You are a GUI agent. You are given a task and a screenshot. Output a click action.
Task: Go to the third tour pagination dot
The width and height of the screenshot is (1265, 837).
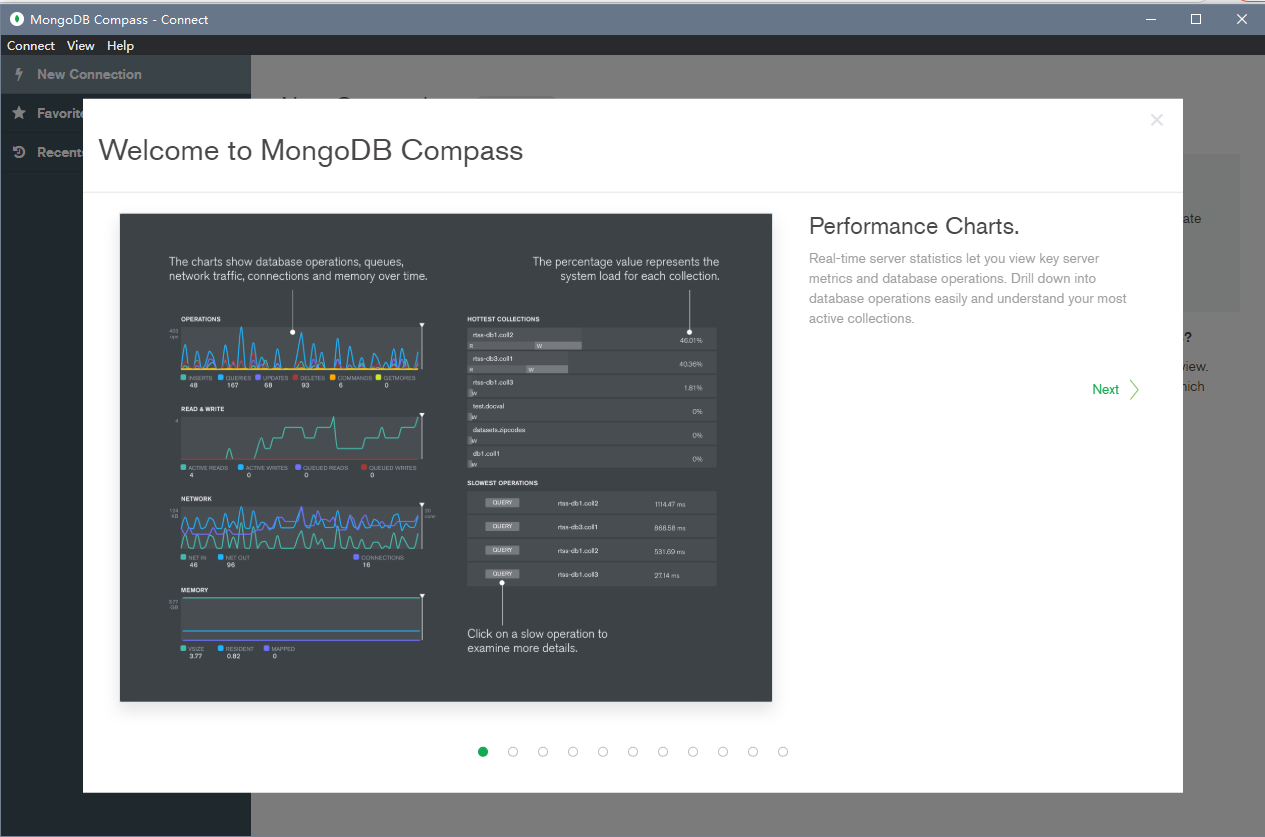[x=543, y=752]
